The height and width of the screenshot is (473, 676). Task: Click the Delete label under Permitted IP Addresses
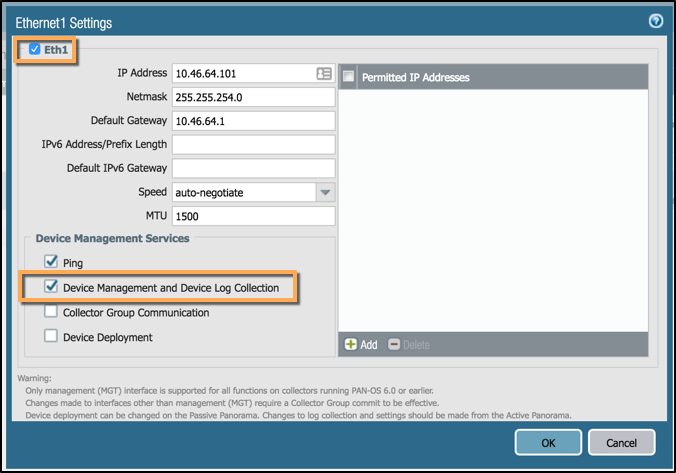(416, 345)
